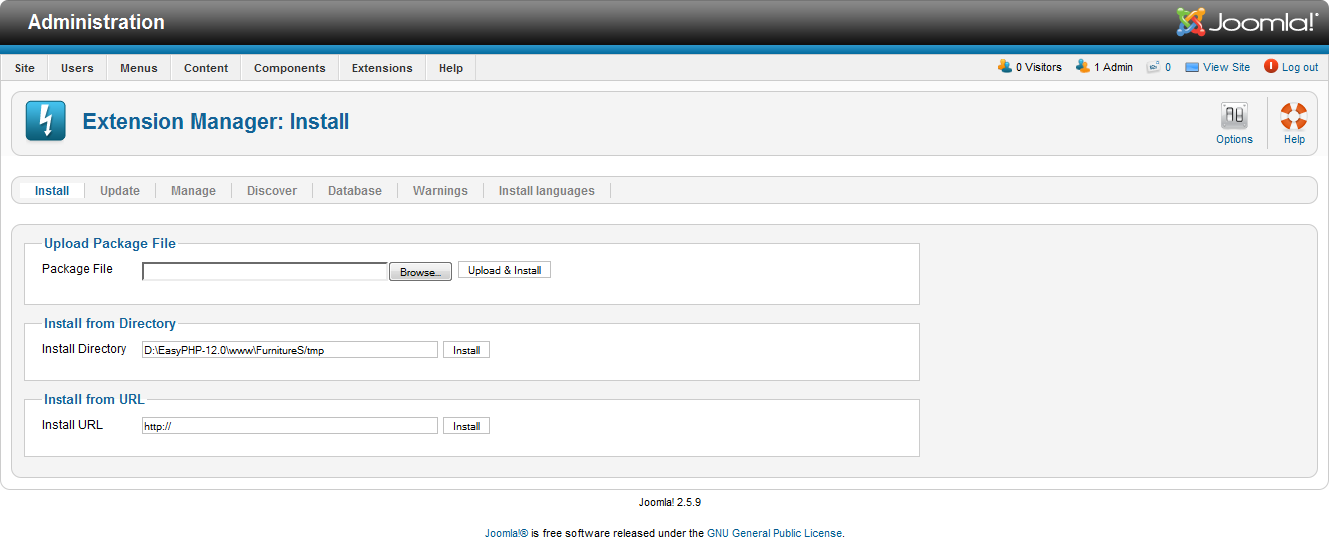Click the View Site link

(1226, 67)
